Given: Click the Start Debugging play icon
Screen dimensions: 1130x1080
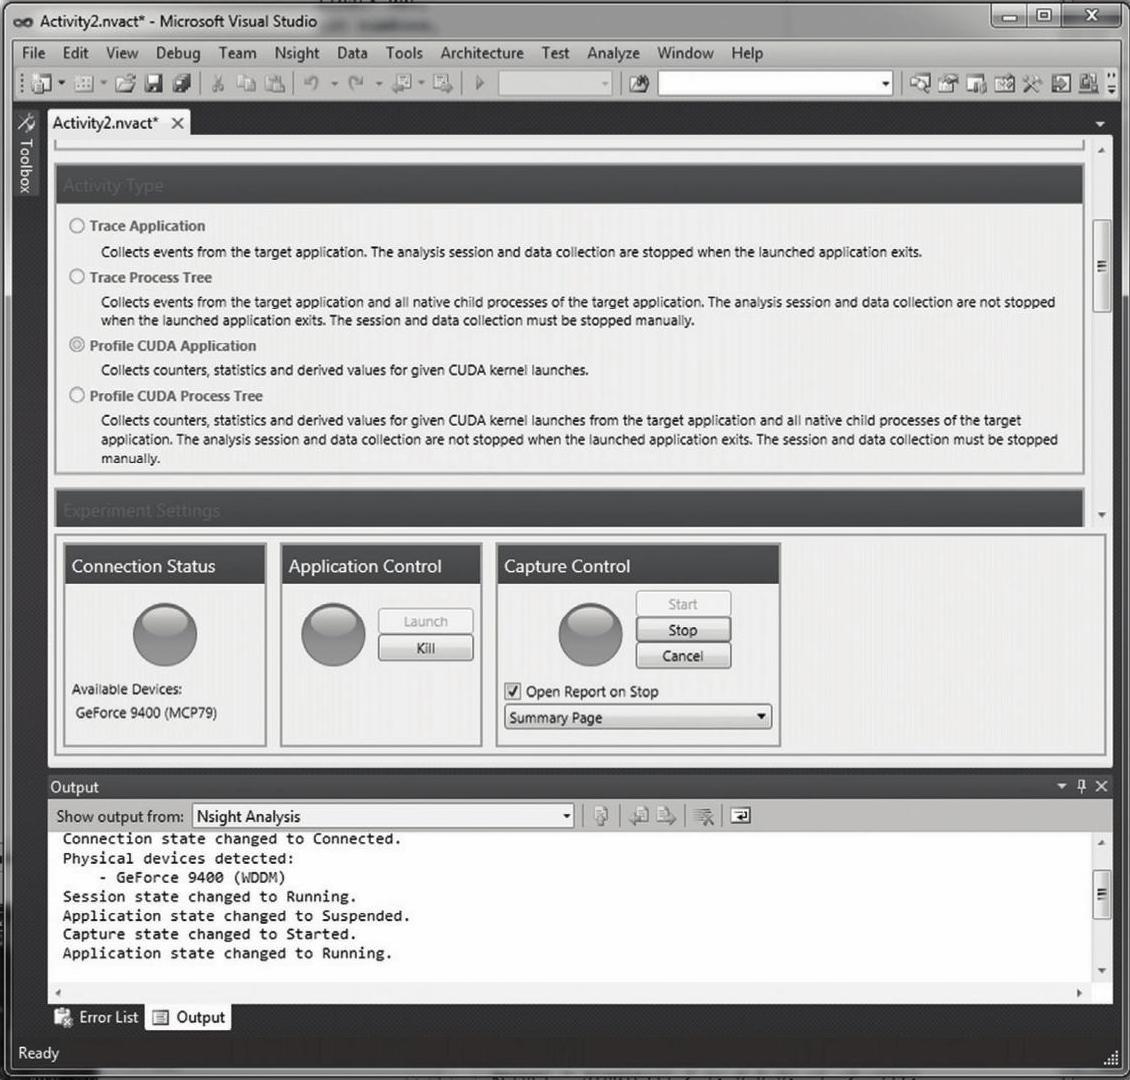Looking at the screenshot, I should tap(480, 84).
